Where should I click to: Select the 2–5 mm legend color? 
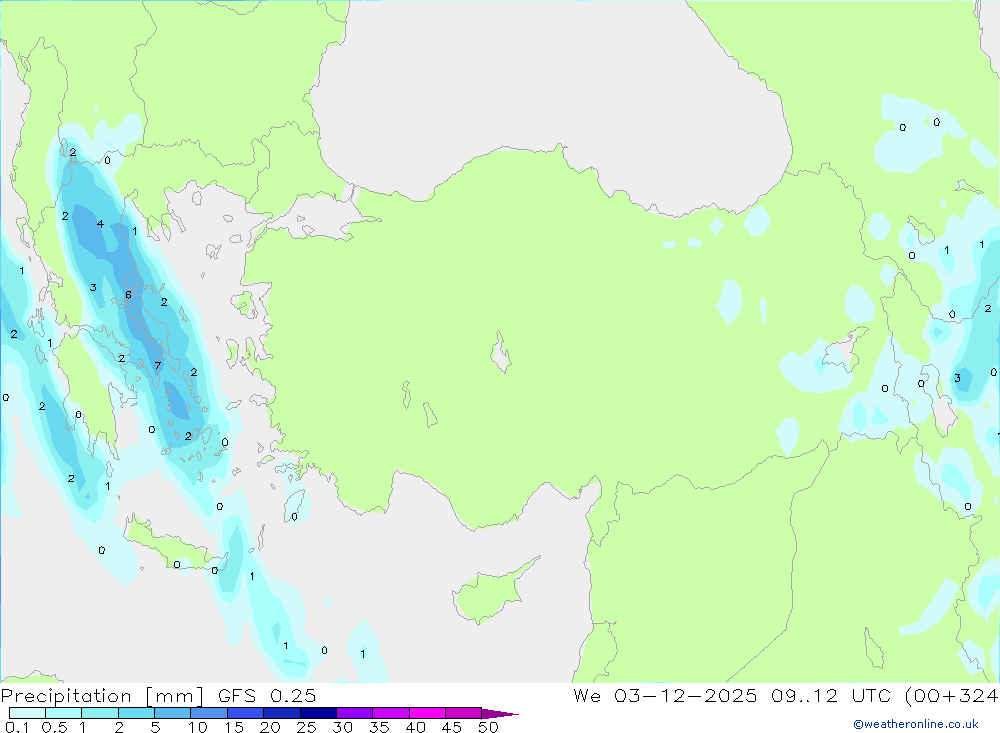tap(136, 713)
